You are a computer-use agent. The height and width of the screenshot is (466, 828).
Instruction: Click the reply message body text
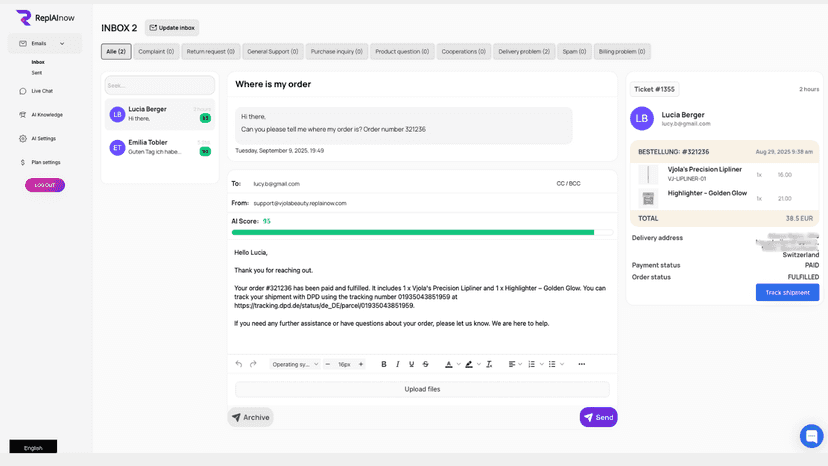pos(420,288)
